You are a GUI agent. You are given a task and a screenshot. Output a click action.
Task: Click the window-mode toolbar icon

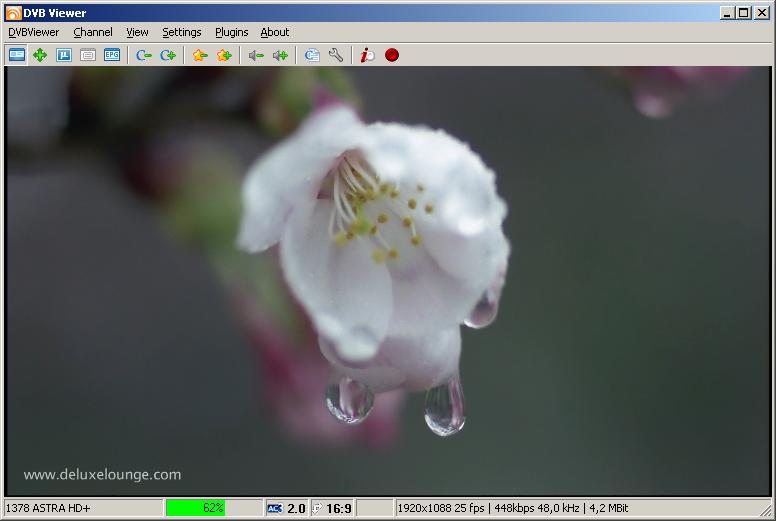coord(16,55)
